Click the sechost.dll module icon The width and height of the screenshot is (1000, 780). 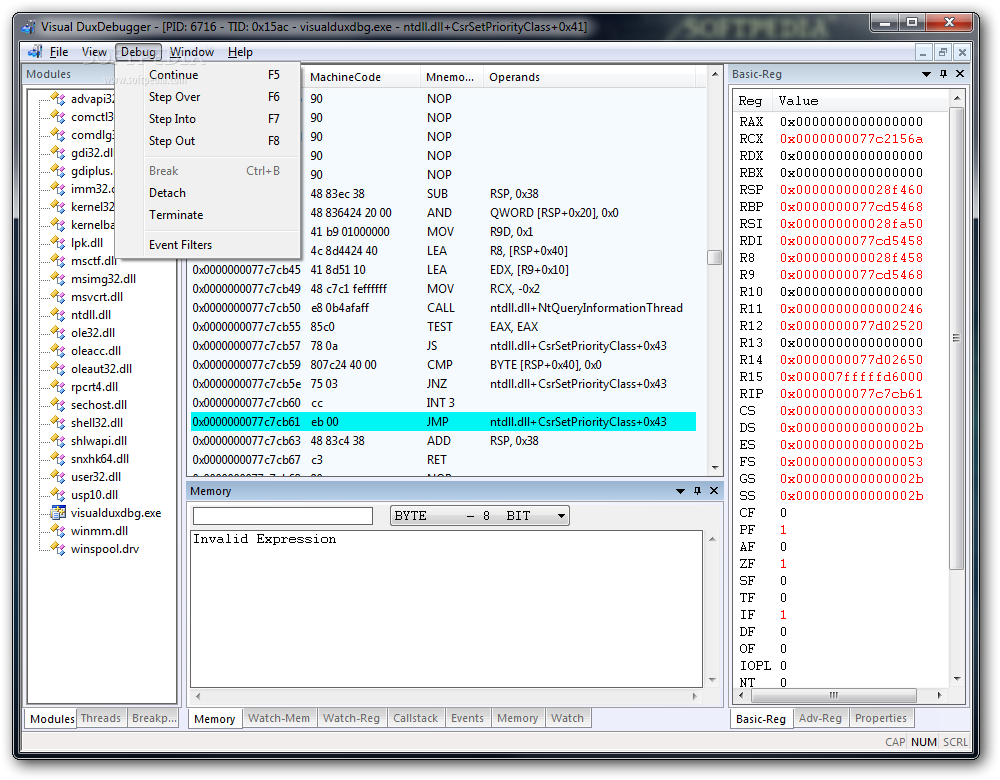[58, 404]
